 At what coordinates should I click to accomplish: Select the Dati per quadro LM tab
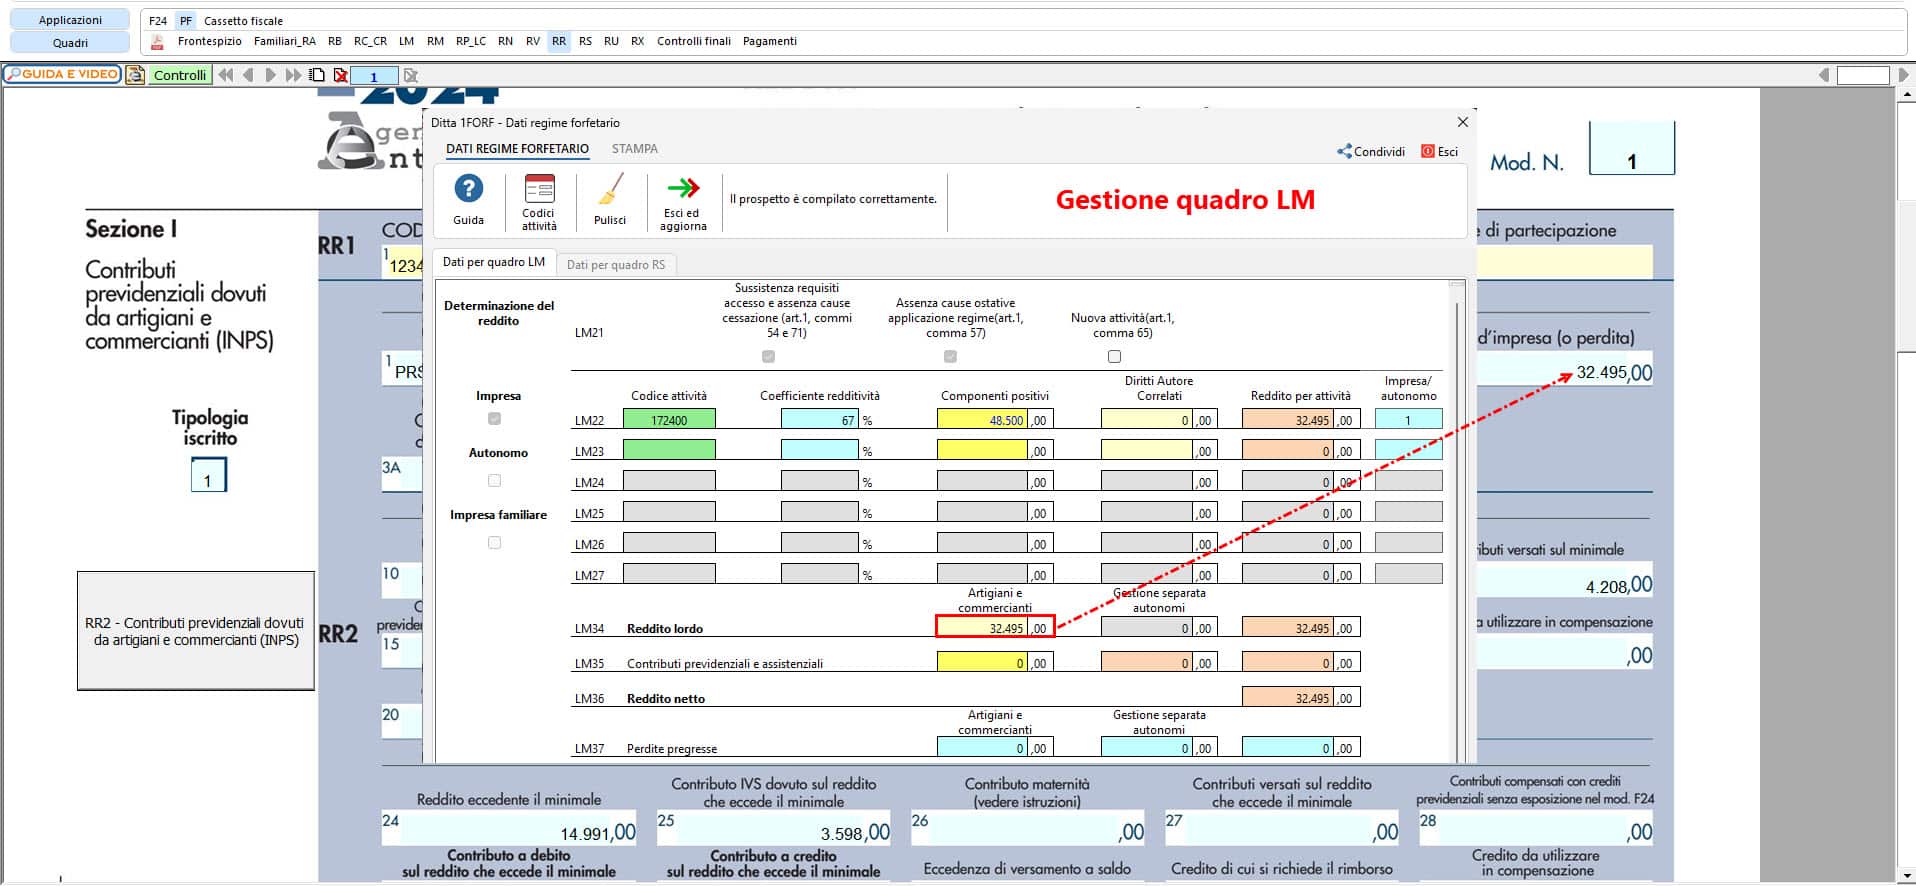[494, 262]
